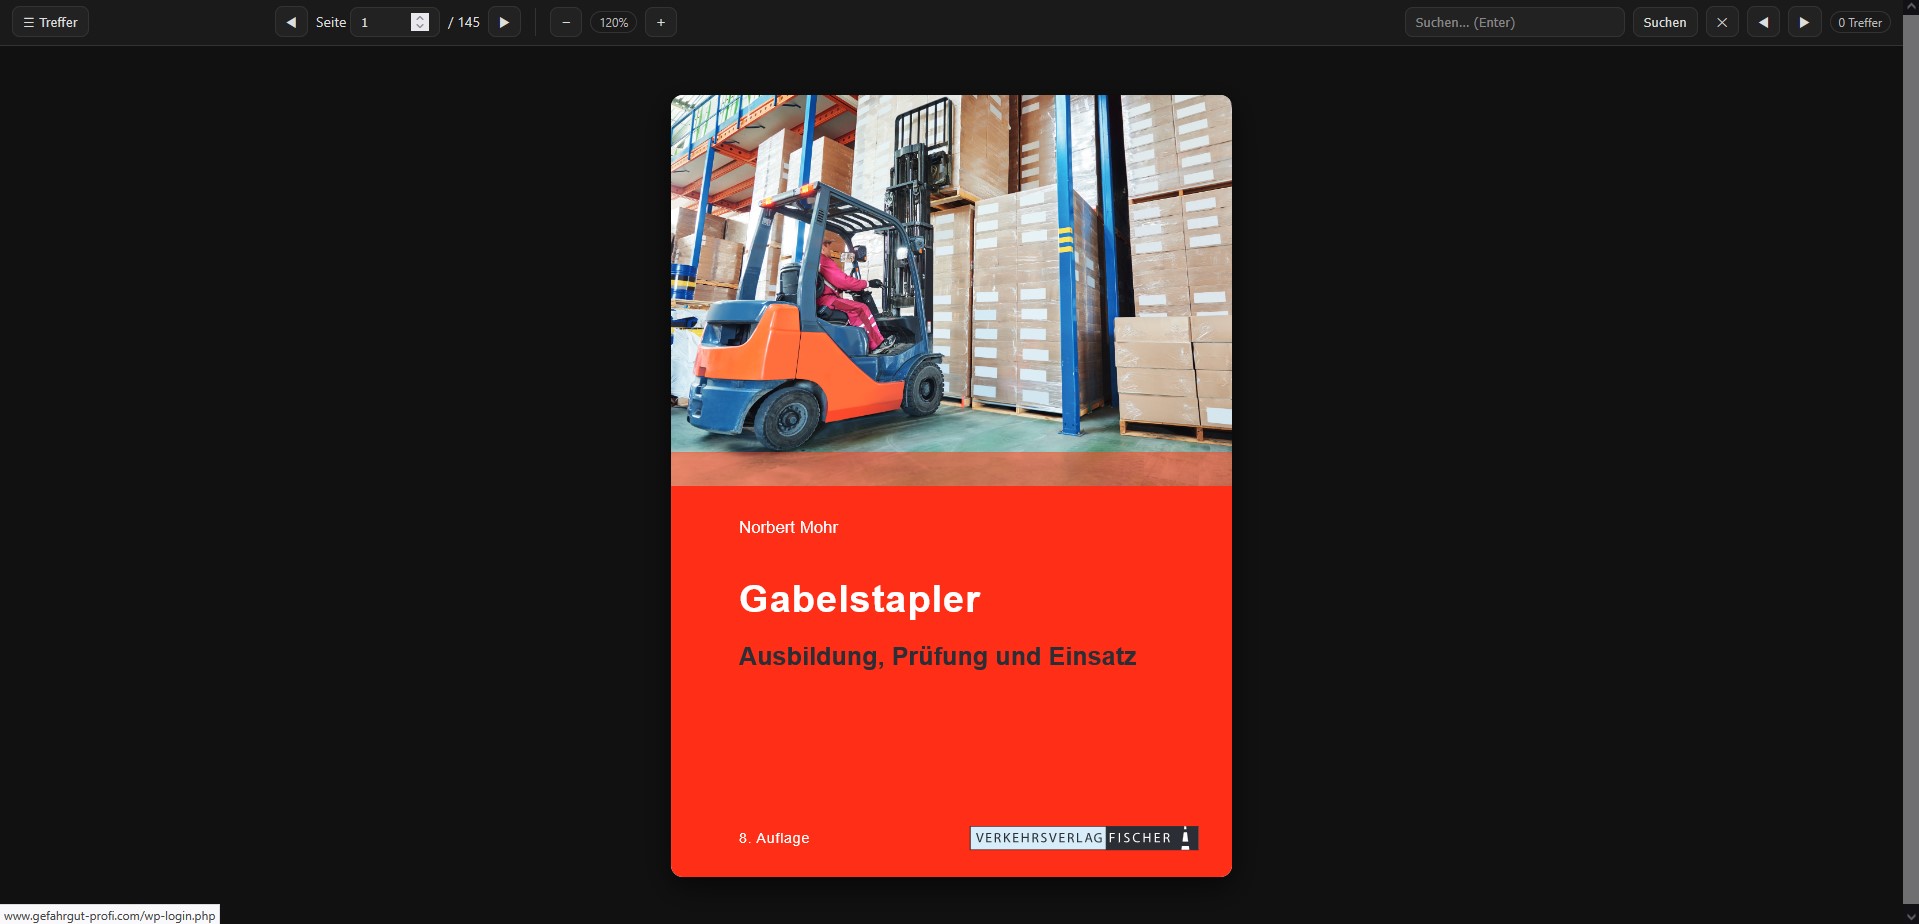This screenshot has height=924, width=1919.
Task: Click the Seite page number field
Action: coord(382,22)
